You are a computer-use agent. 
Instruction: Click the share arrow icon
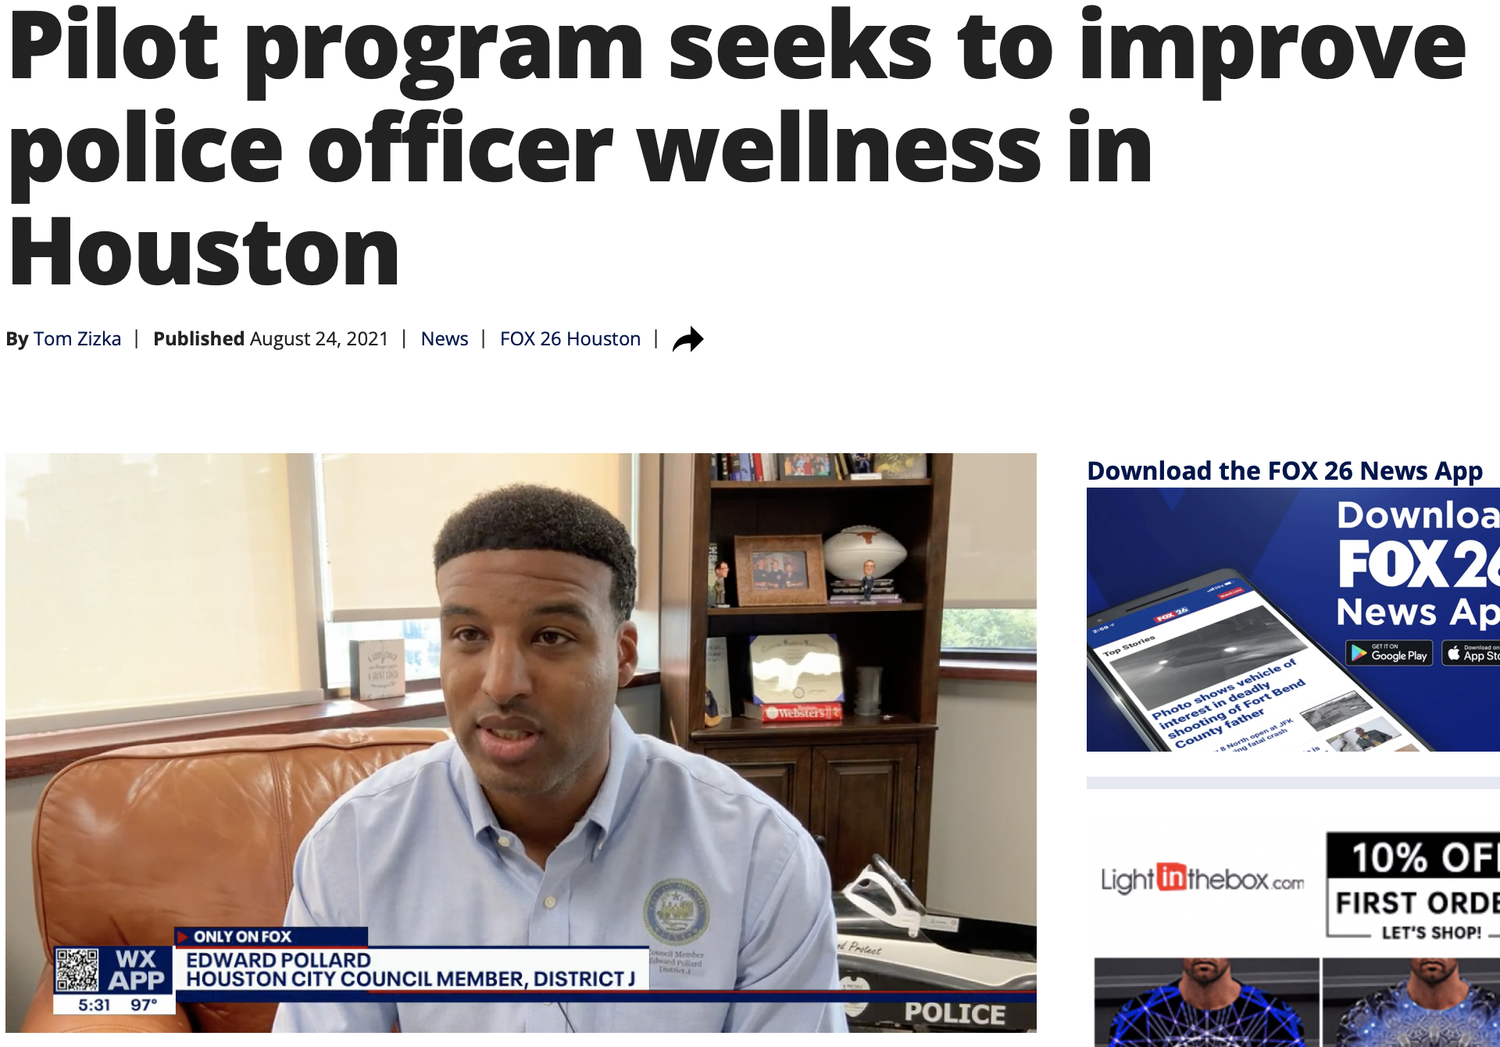[688, 340]
